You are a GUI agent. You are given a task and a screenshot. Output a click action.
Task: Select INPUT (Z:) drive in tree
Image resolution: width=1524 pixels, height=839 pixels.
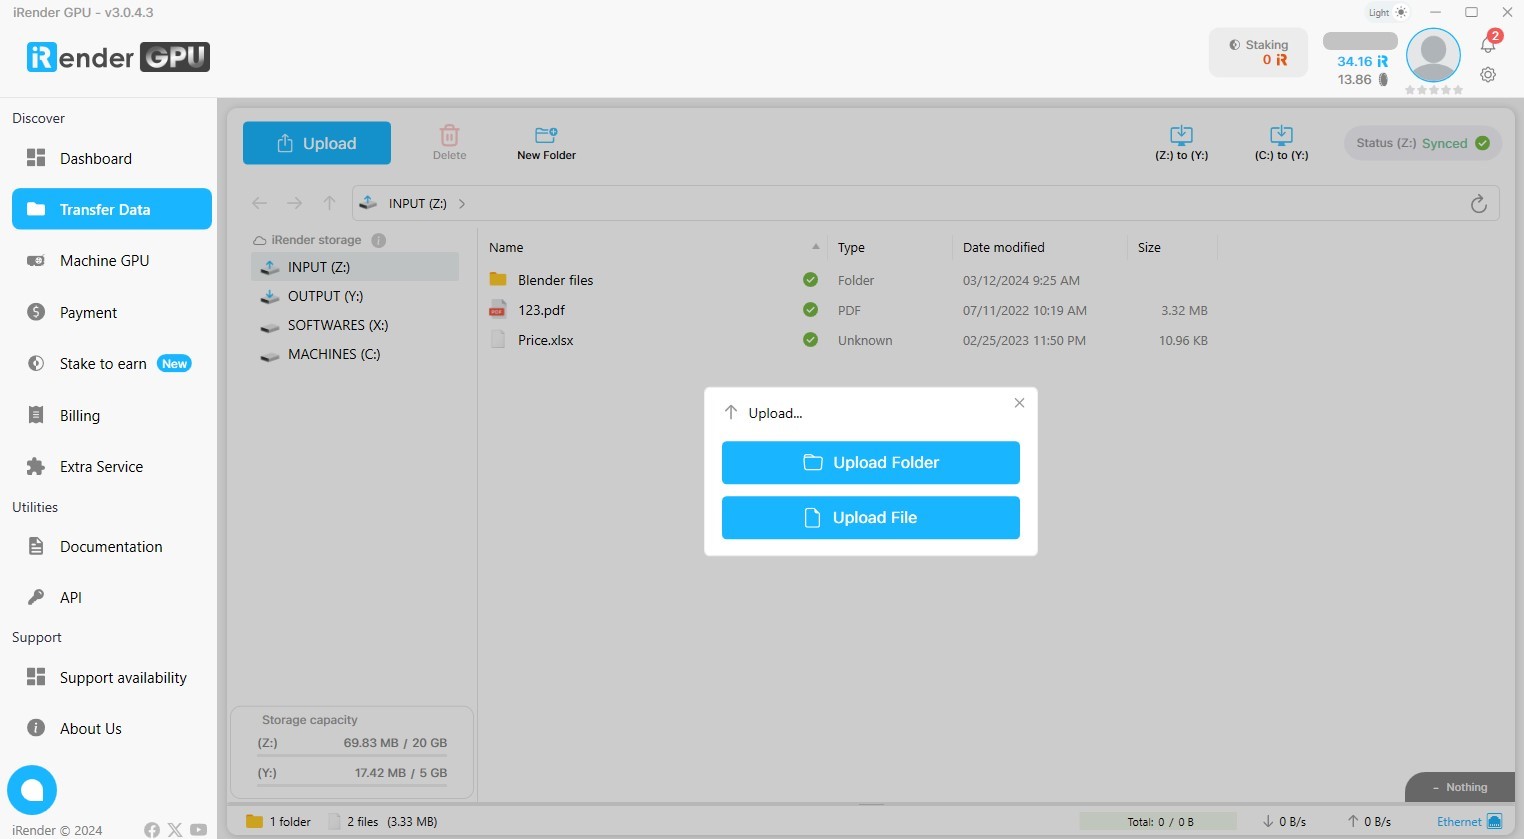tap(355, 267)
